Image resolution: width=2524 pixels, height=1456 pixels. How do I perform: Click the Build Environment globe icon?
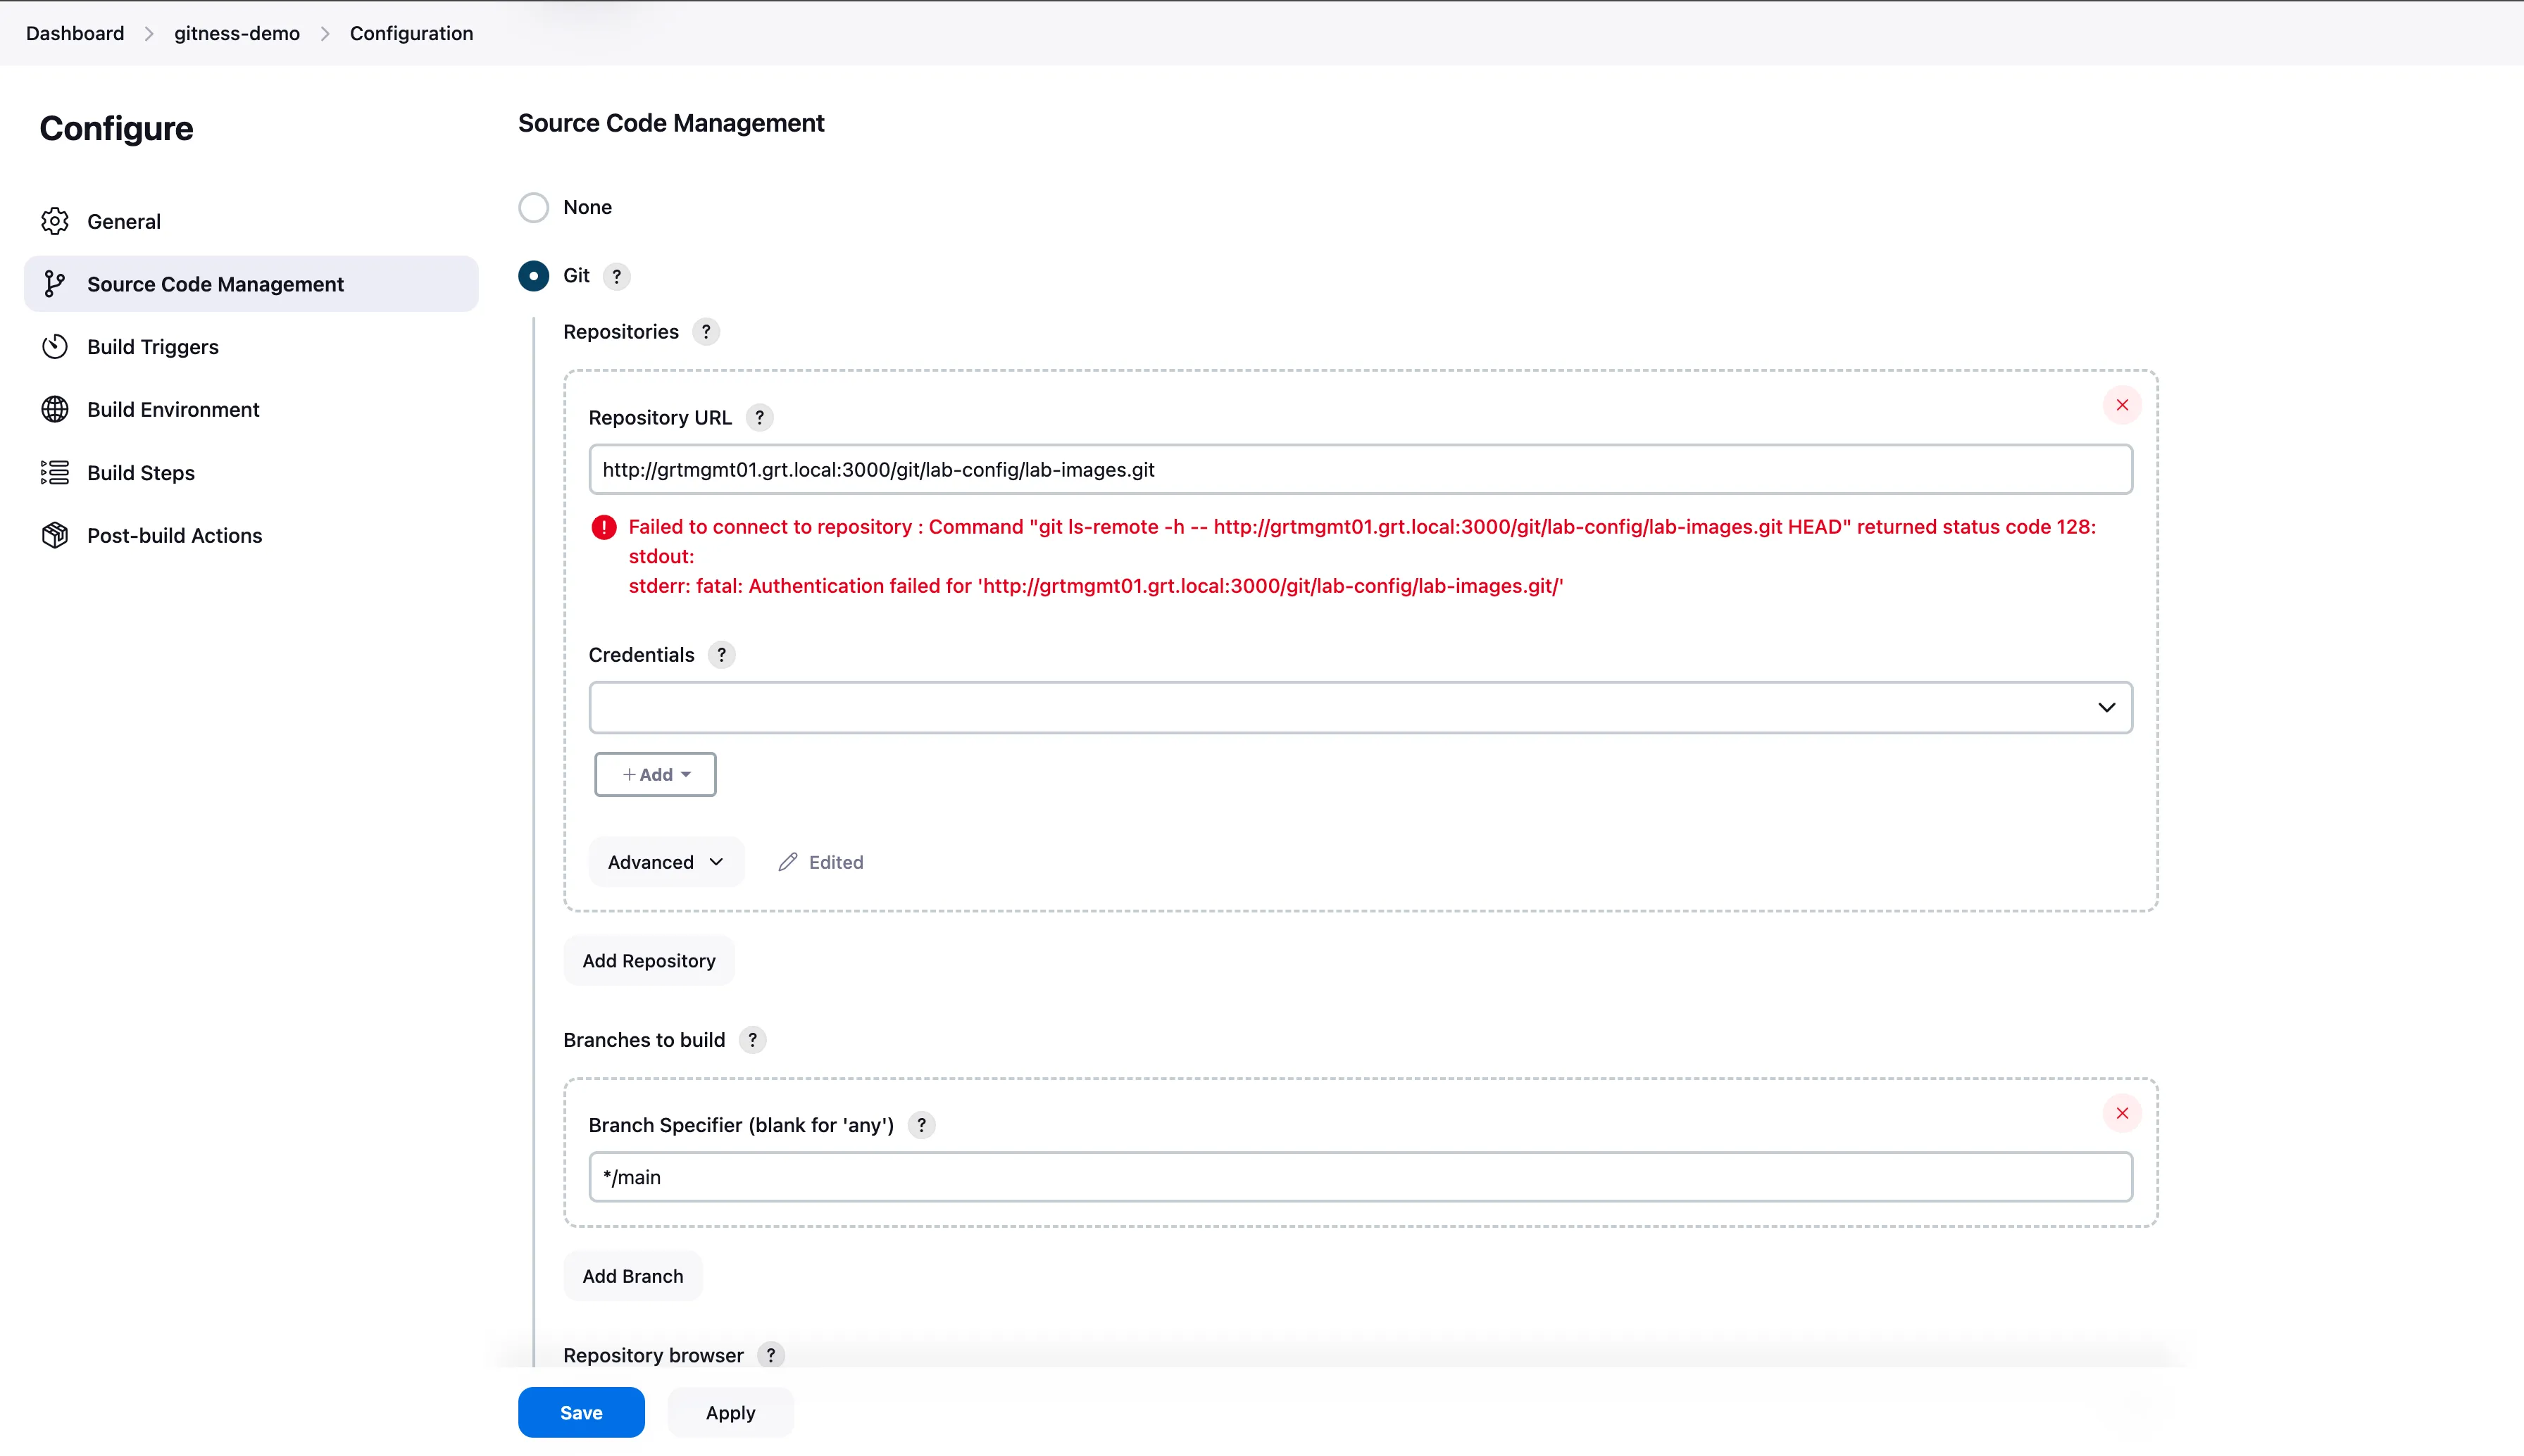55,409
